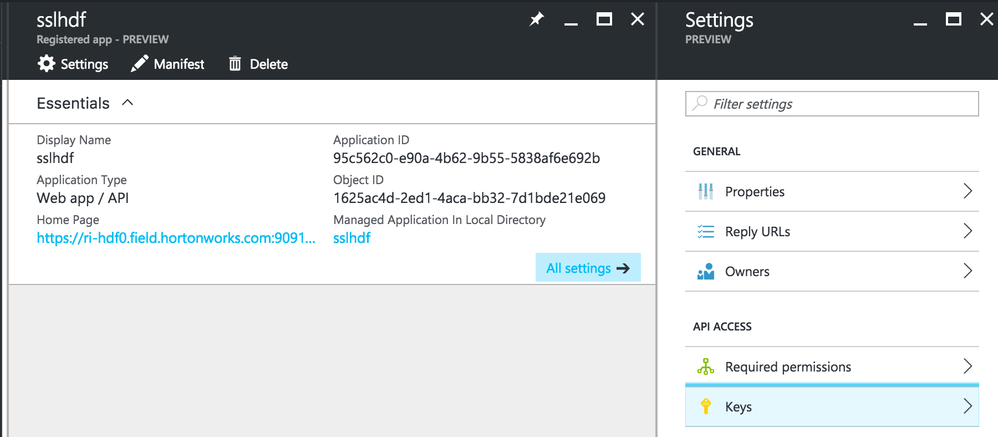The image size is (998, 437).
Task: Open the Manifest pencil icon
Action: click(x=140, y=64)
